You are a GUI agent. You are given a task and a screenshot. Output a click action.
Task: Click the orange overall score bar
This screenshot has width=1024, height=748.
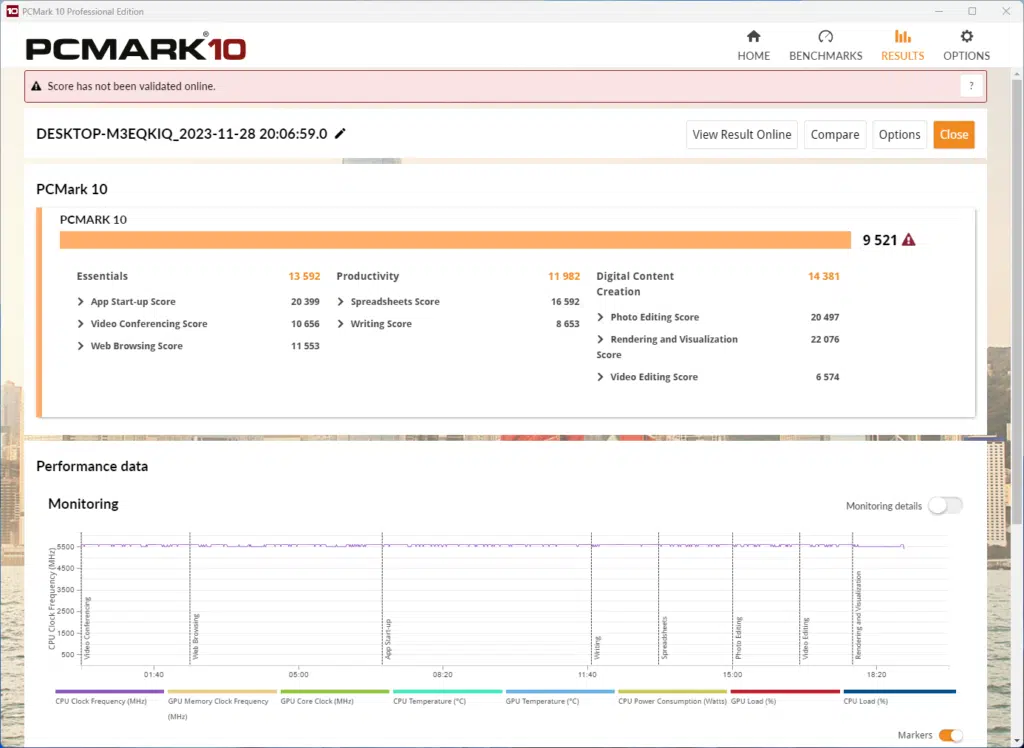[455, 240]
